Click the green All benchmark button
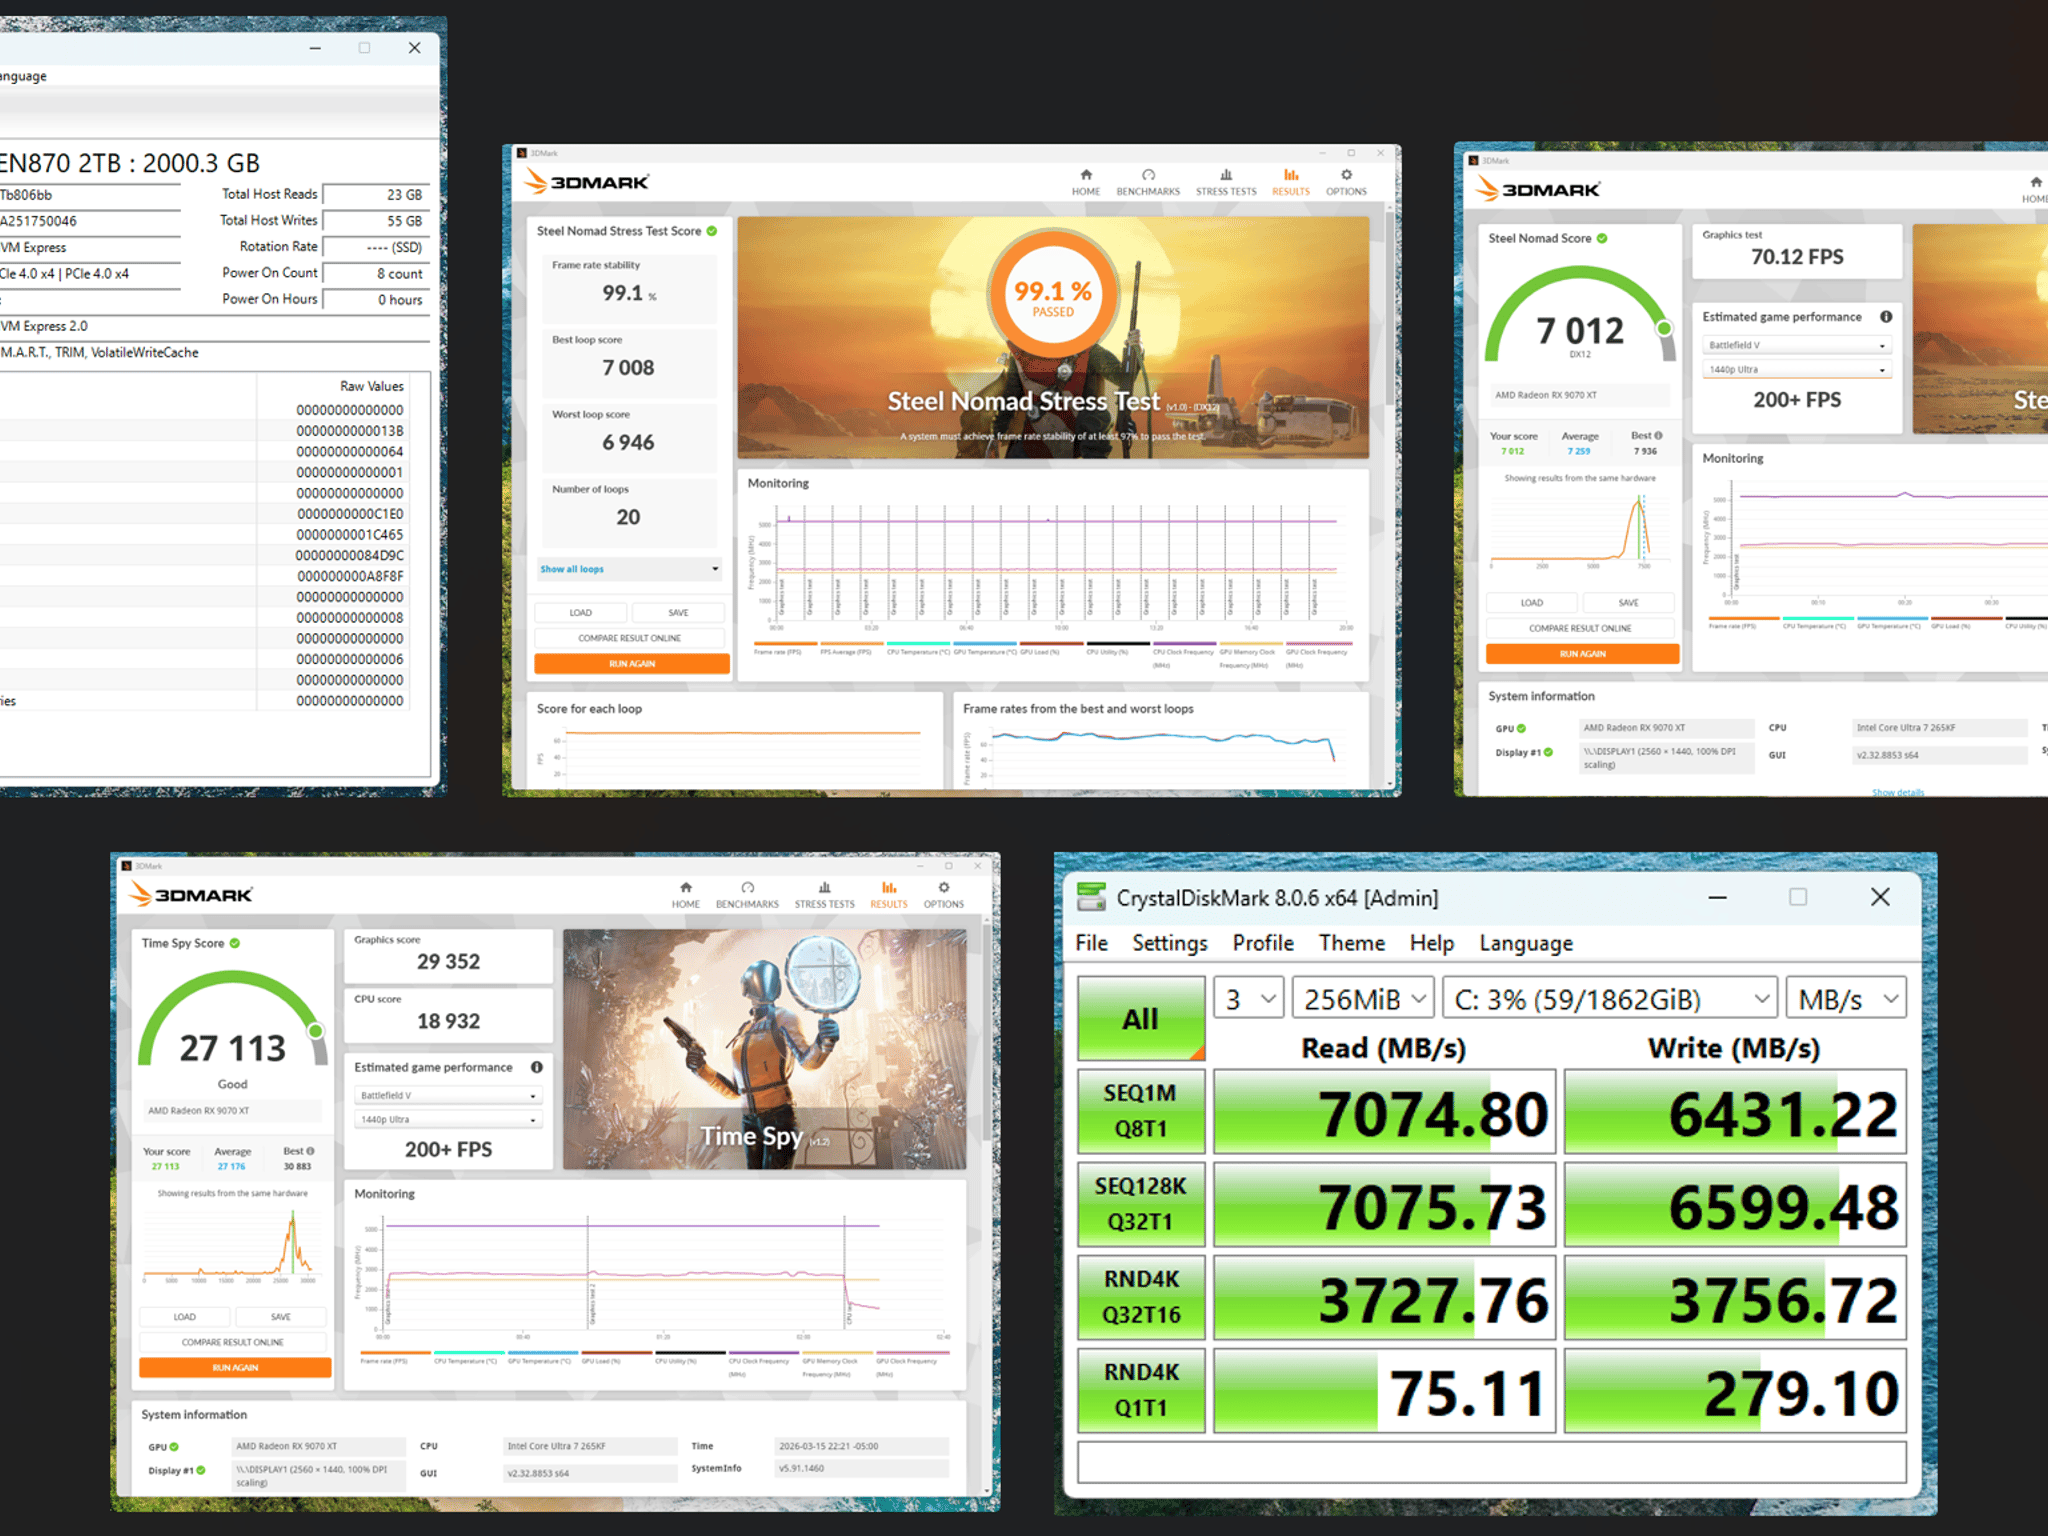Image resolution: width=2048 pixels, height=1536 pixels. coord(1141,1018)
